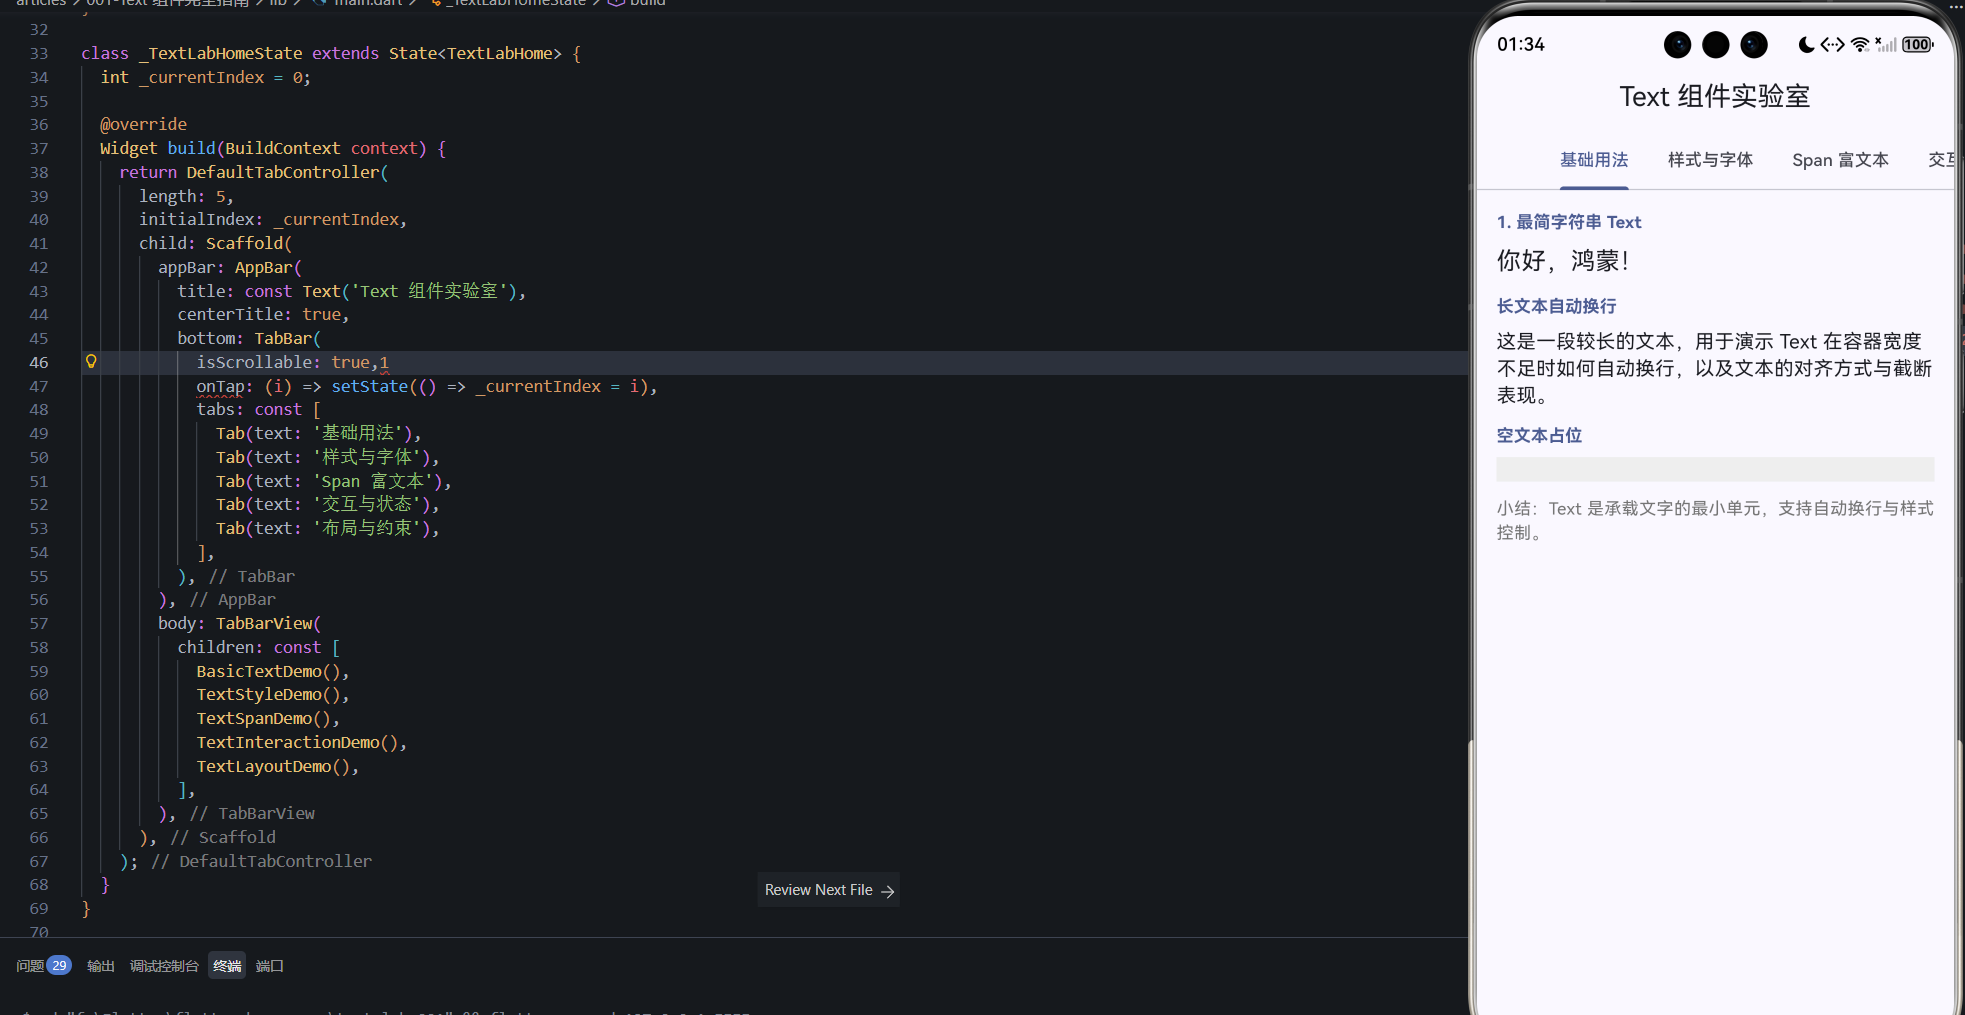Click the _TextLabHomeState class name on line 33

point(220,53)
